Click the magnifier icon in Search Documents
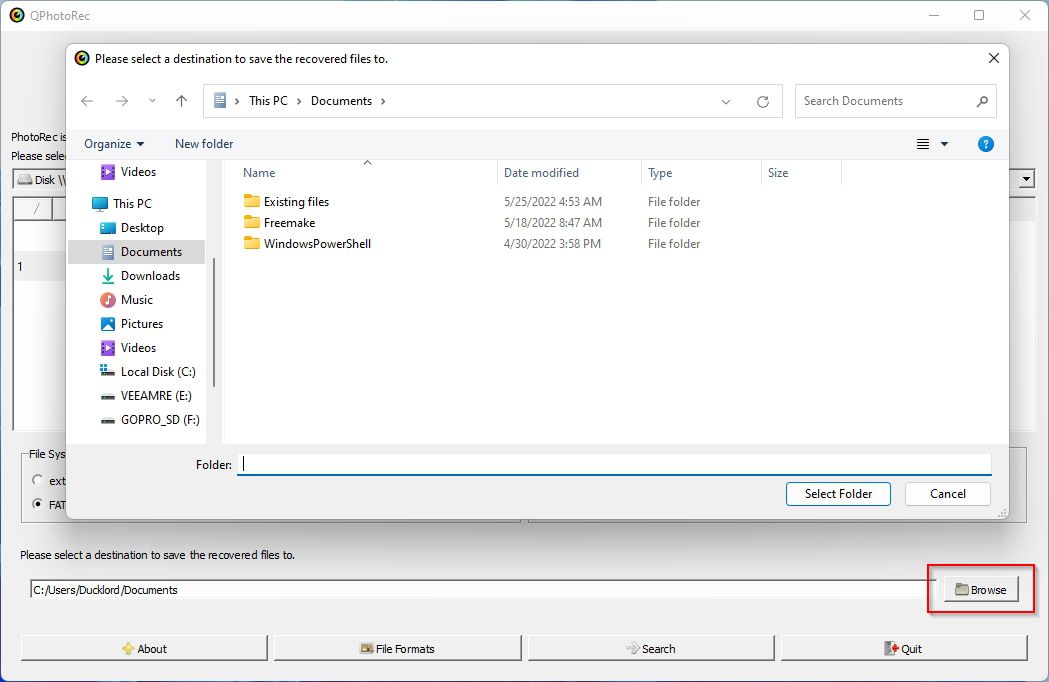This screenshot has height=682, width=1049. point(981,101)
